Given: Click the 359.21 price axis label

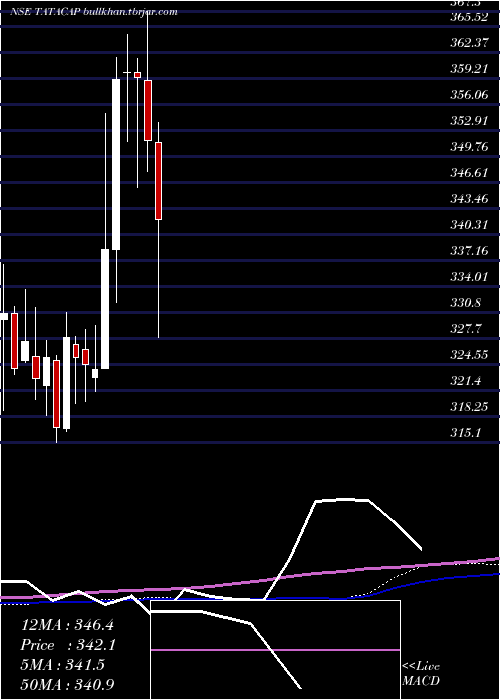Looking at the screenshot, I should (x=470, y=69).
